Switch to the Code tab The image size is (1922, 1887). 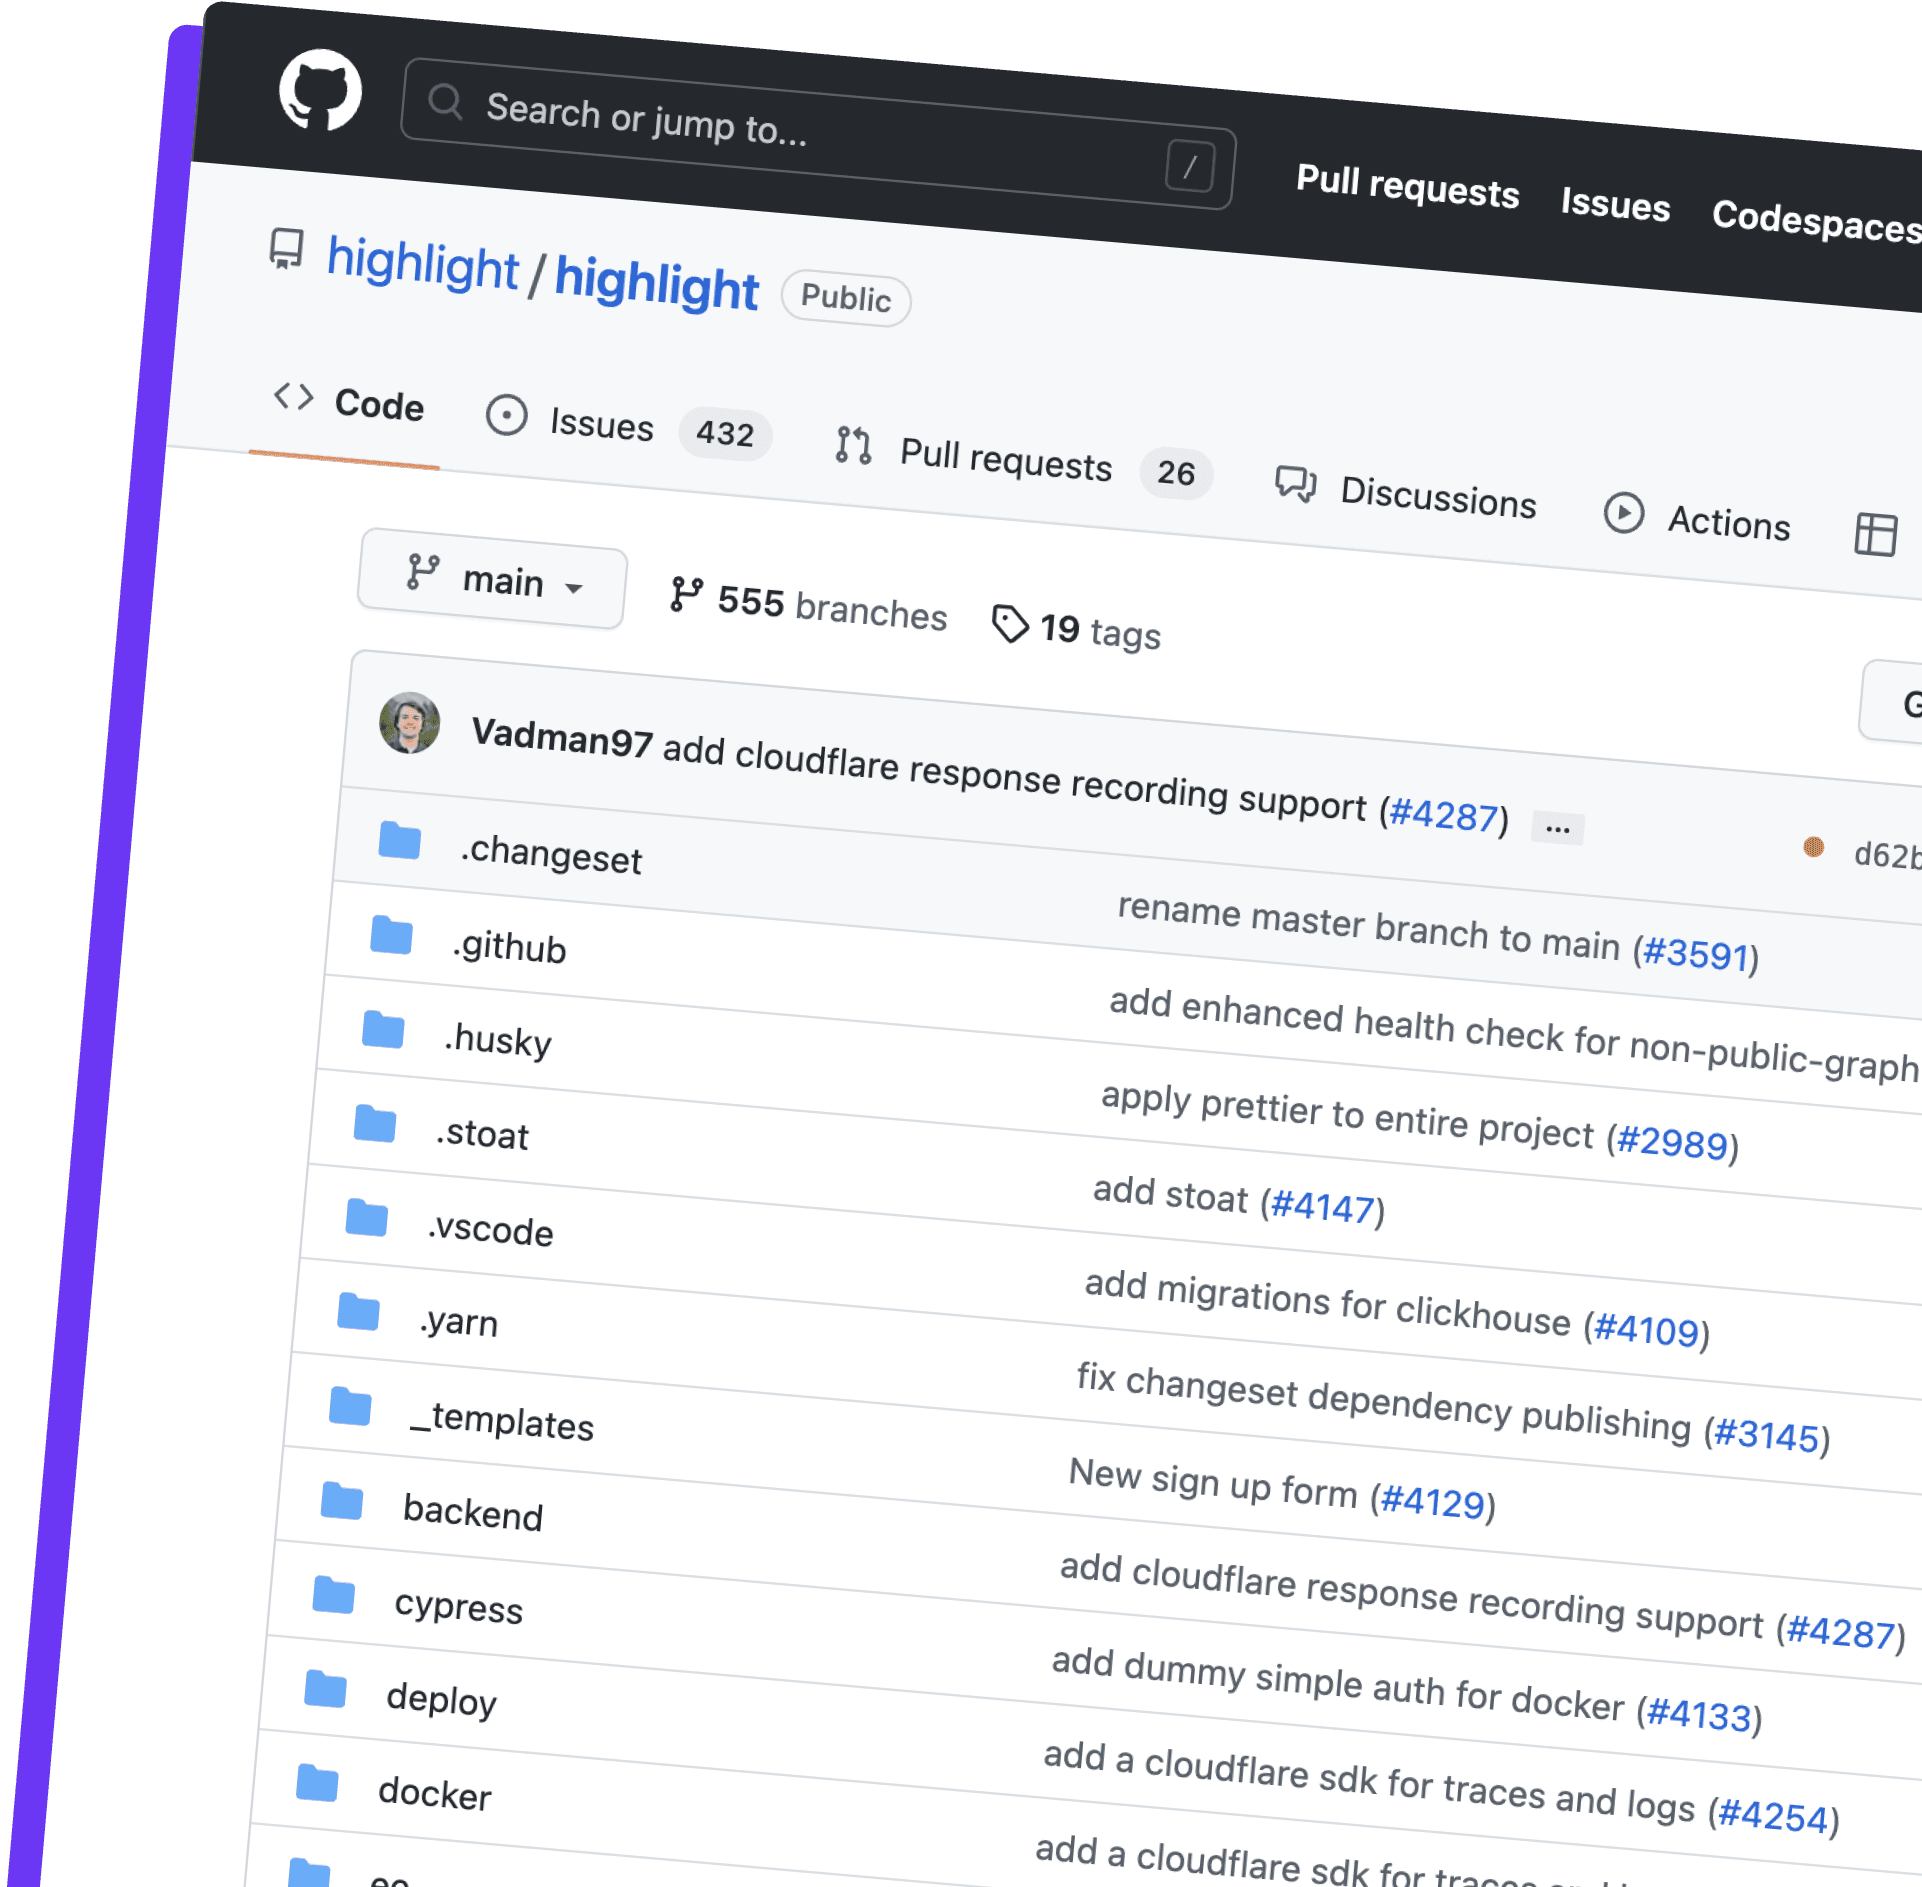(349, 402)
